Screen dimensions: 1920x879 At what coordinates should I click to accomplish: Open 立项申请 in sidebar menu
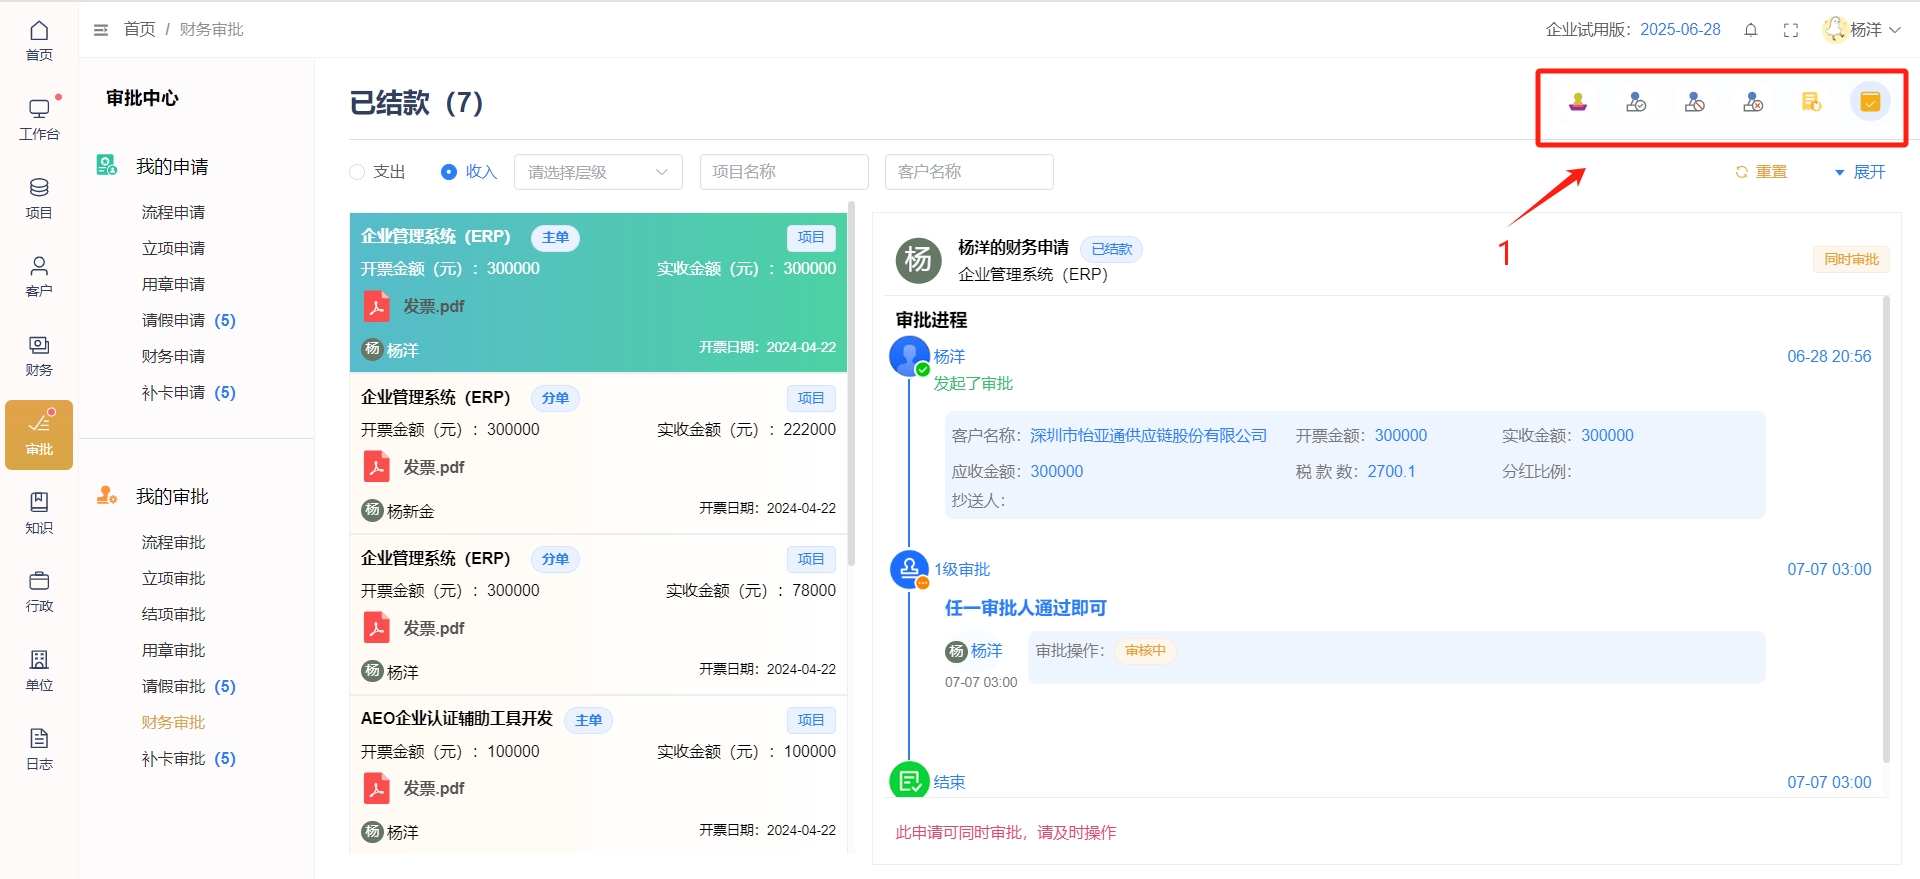click(173, 248)
